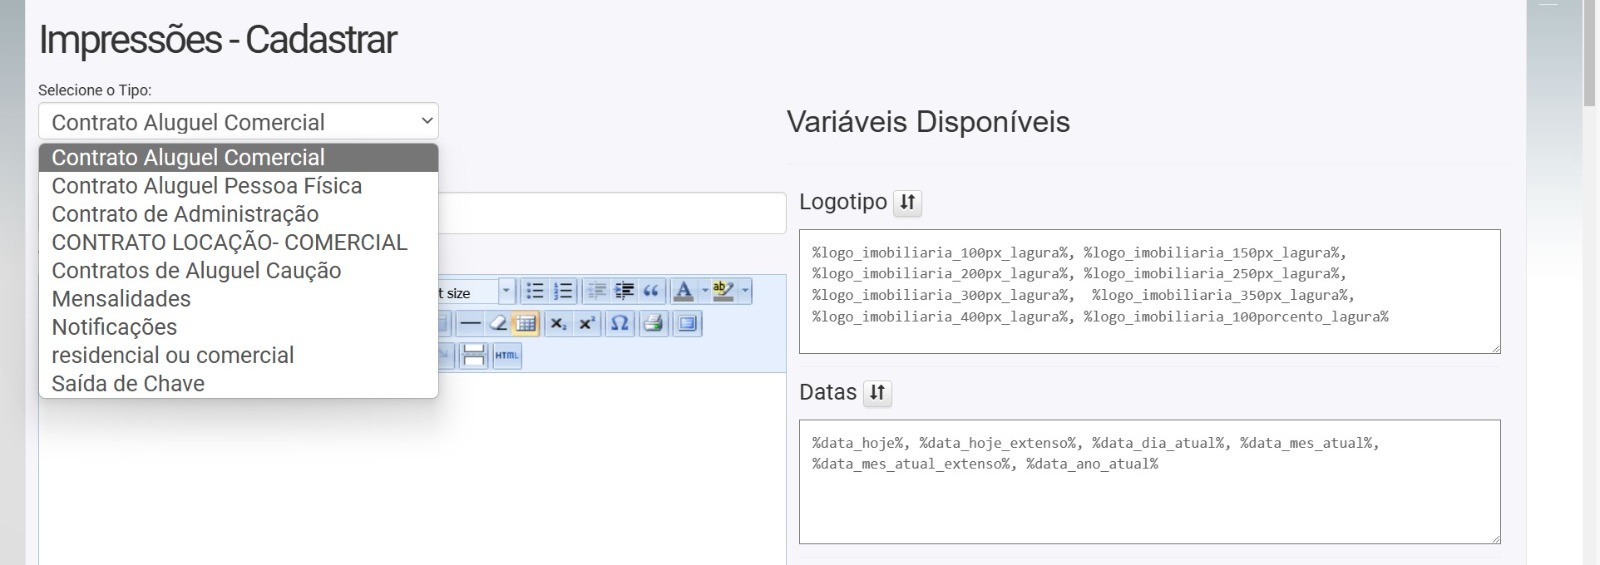Viewport: 1600px width, 565px height.
Task: Click inside the Datas variables text box
Action: click(1149, 500)
